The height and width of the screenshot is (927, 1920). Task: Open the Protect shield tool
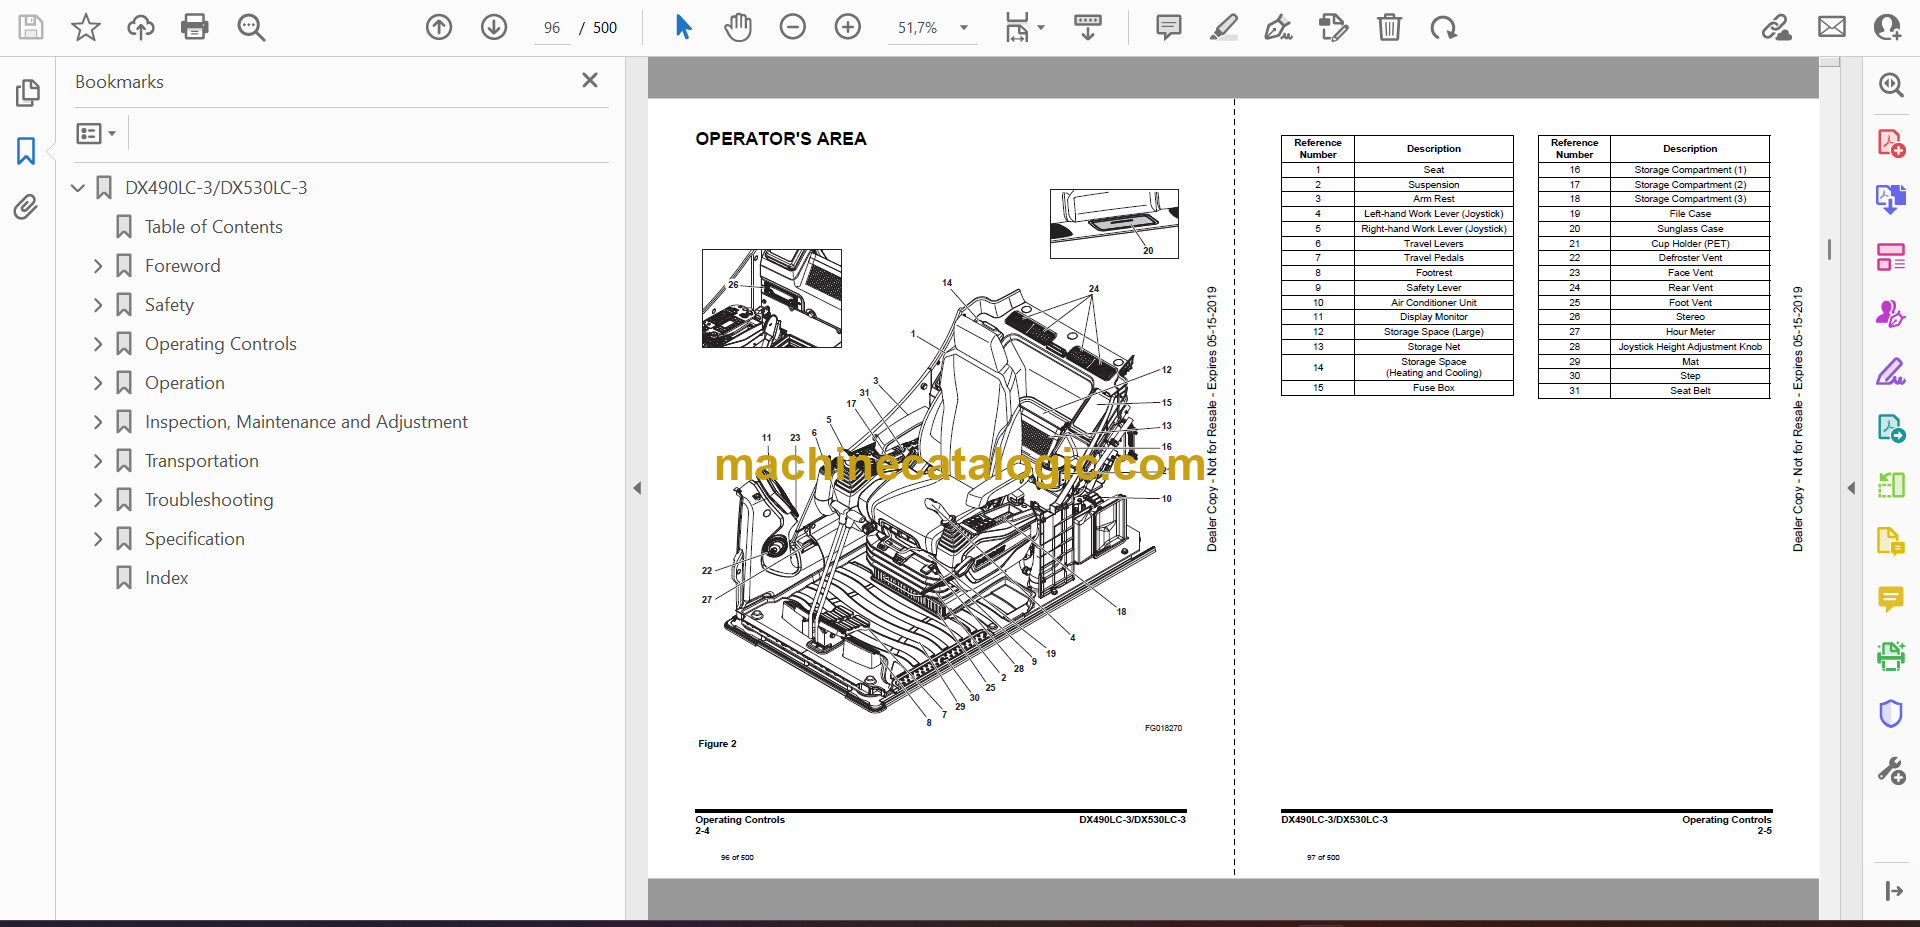1890,713
